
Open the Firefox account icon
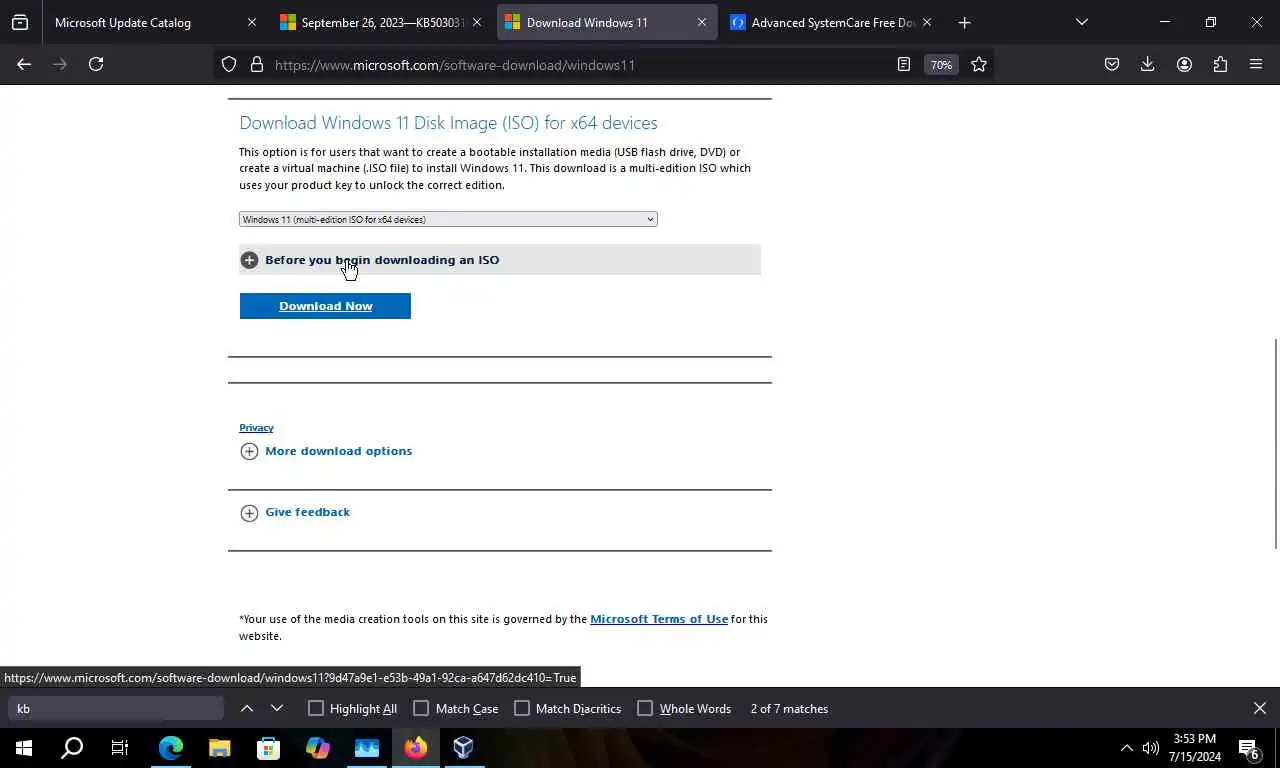[x=1184, y=64]
